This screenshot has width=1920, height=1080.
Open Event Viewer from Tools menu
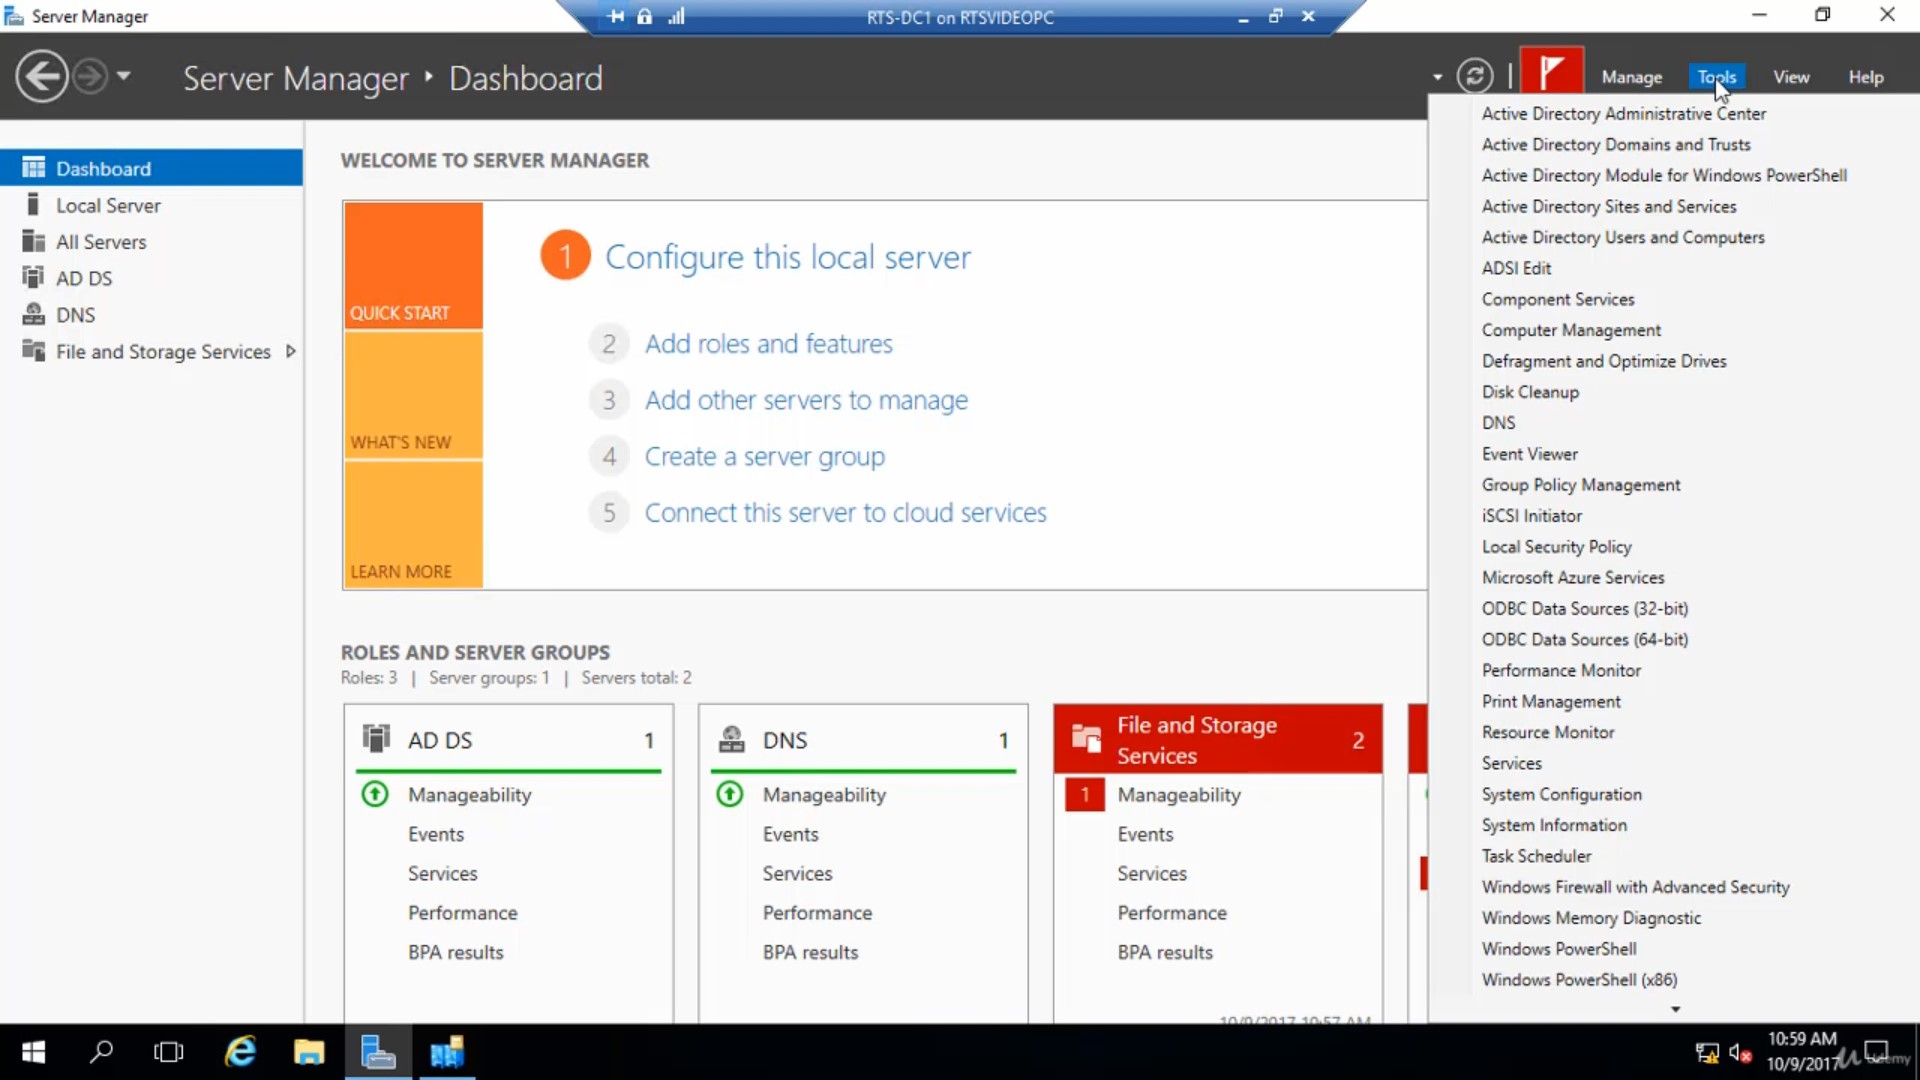click(x=1530, y=454)
